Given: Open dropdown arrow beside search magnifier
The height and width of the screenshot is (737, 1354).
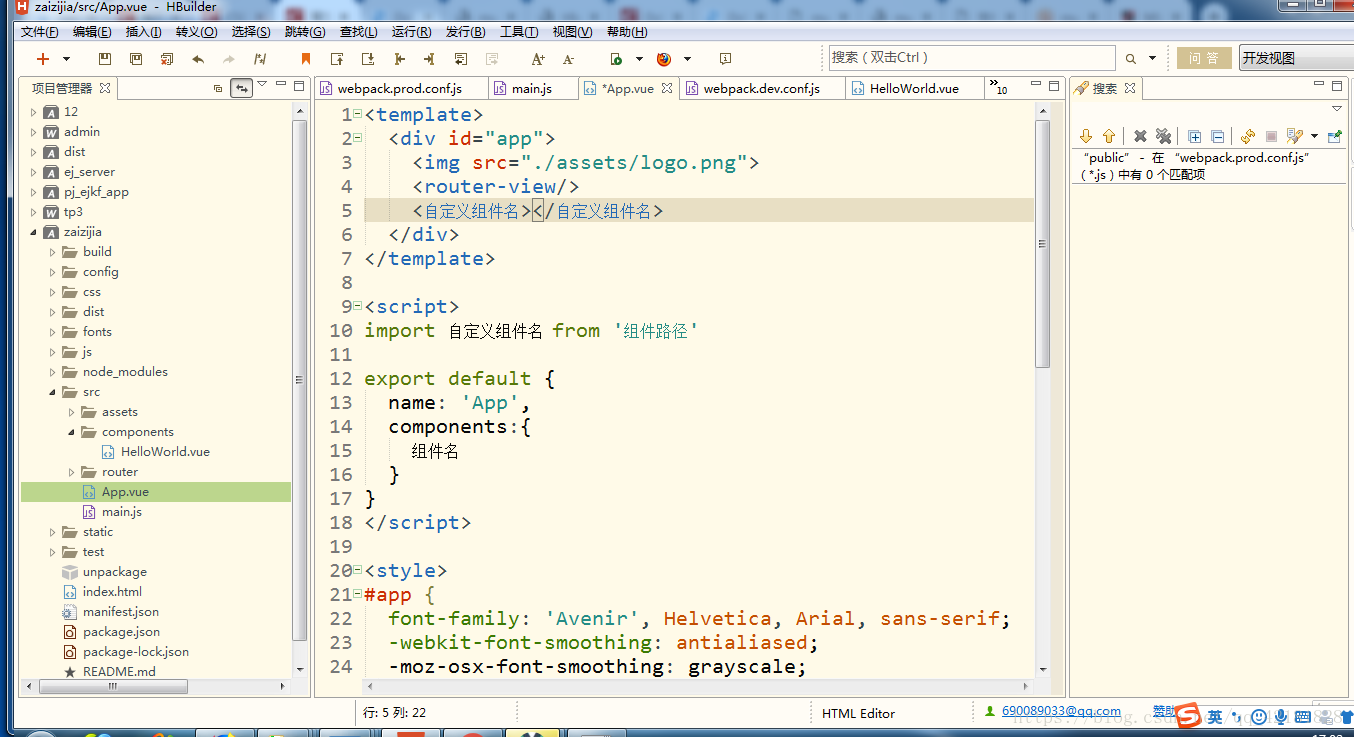Looking at the screenshot, I should point(1152,59).
